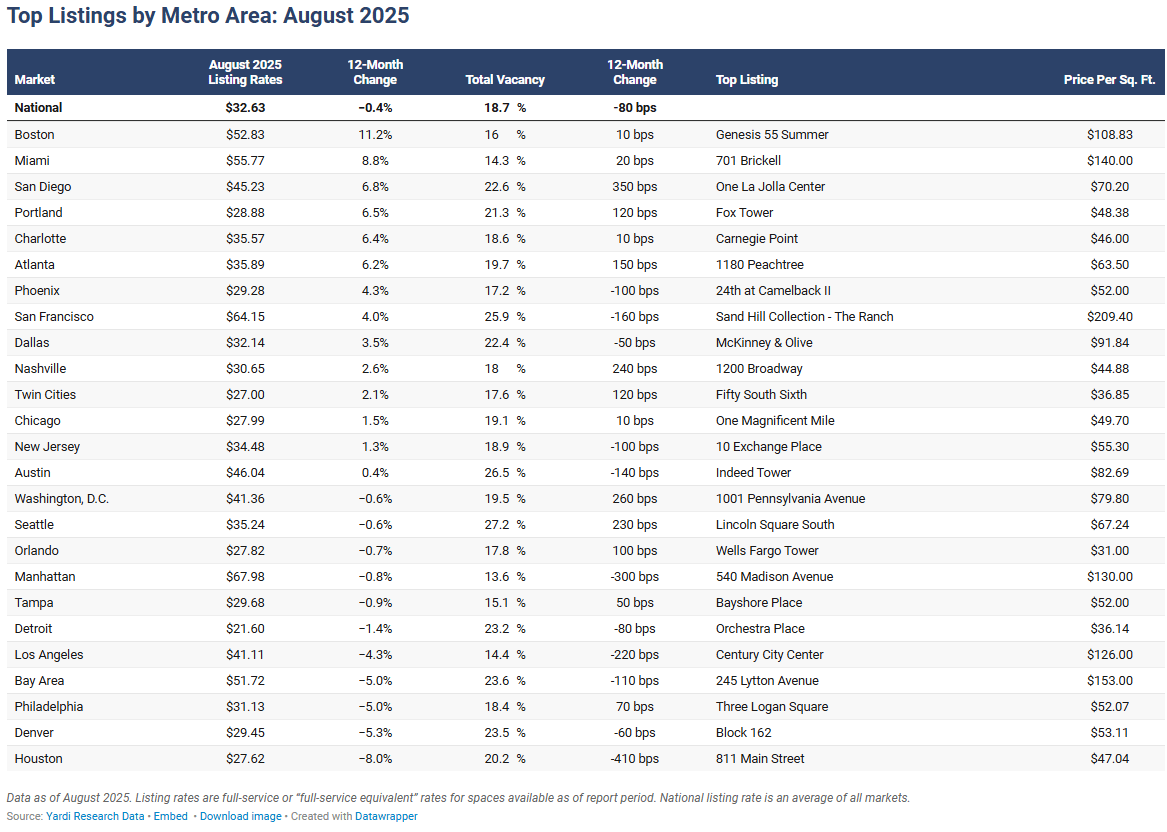This screenshot has width=1167, height=832.
Task: Click the 701 Brickell top listing
Action: click(x=748, y=161)
